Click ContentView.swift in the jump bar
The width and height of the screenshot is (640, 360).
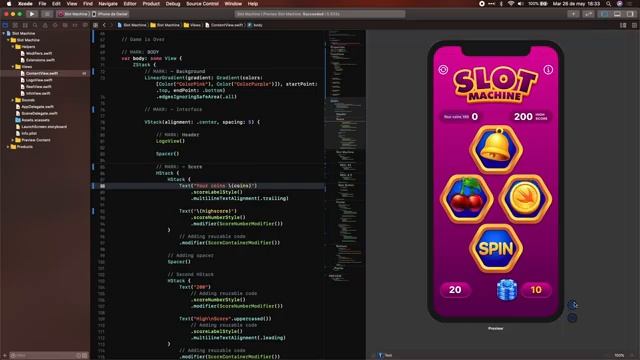(x=224, y=25)
